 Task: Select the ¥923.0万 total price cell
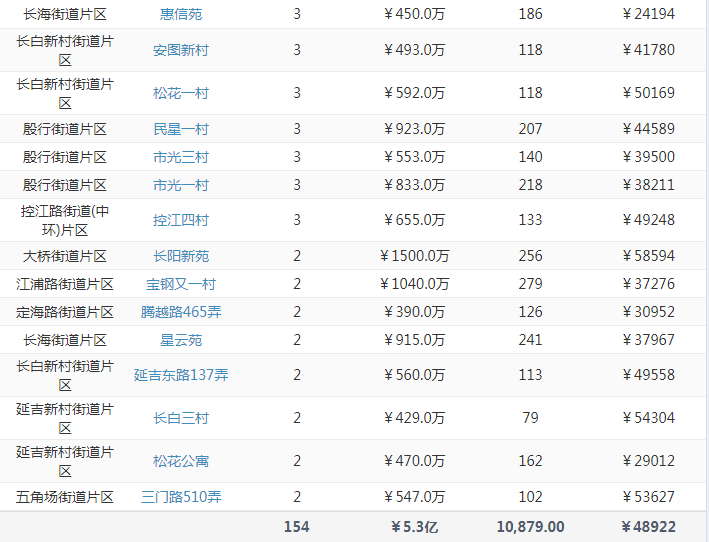click(x=414, y=129)
